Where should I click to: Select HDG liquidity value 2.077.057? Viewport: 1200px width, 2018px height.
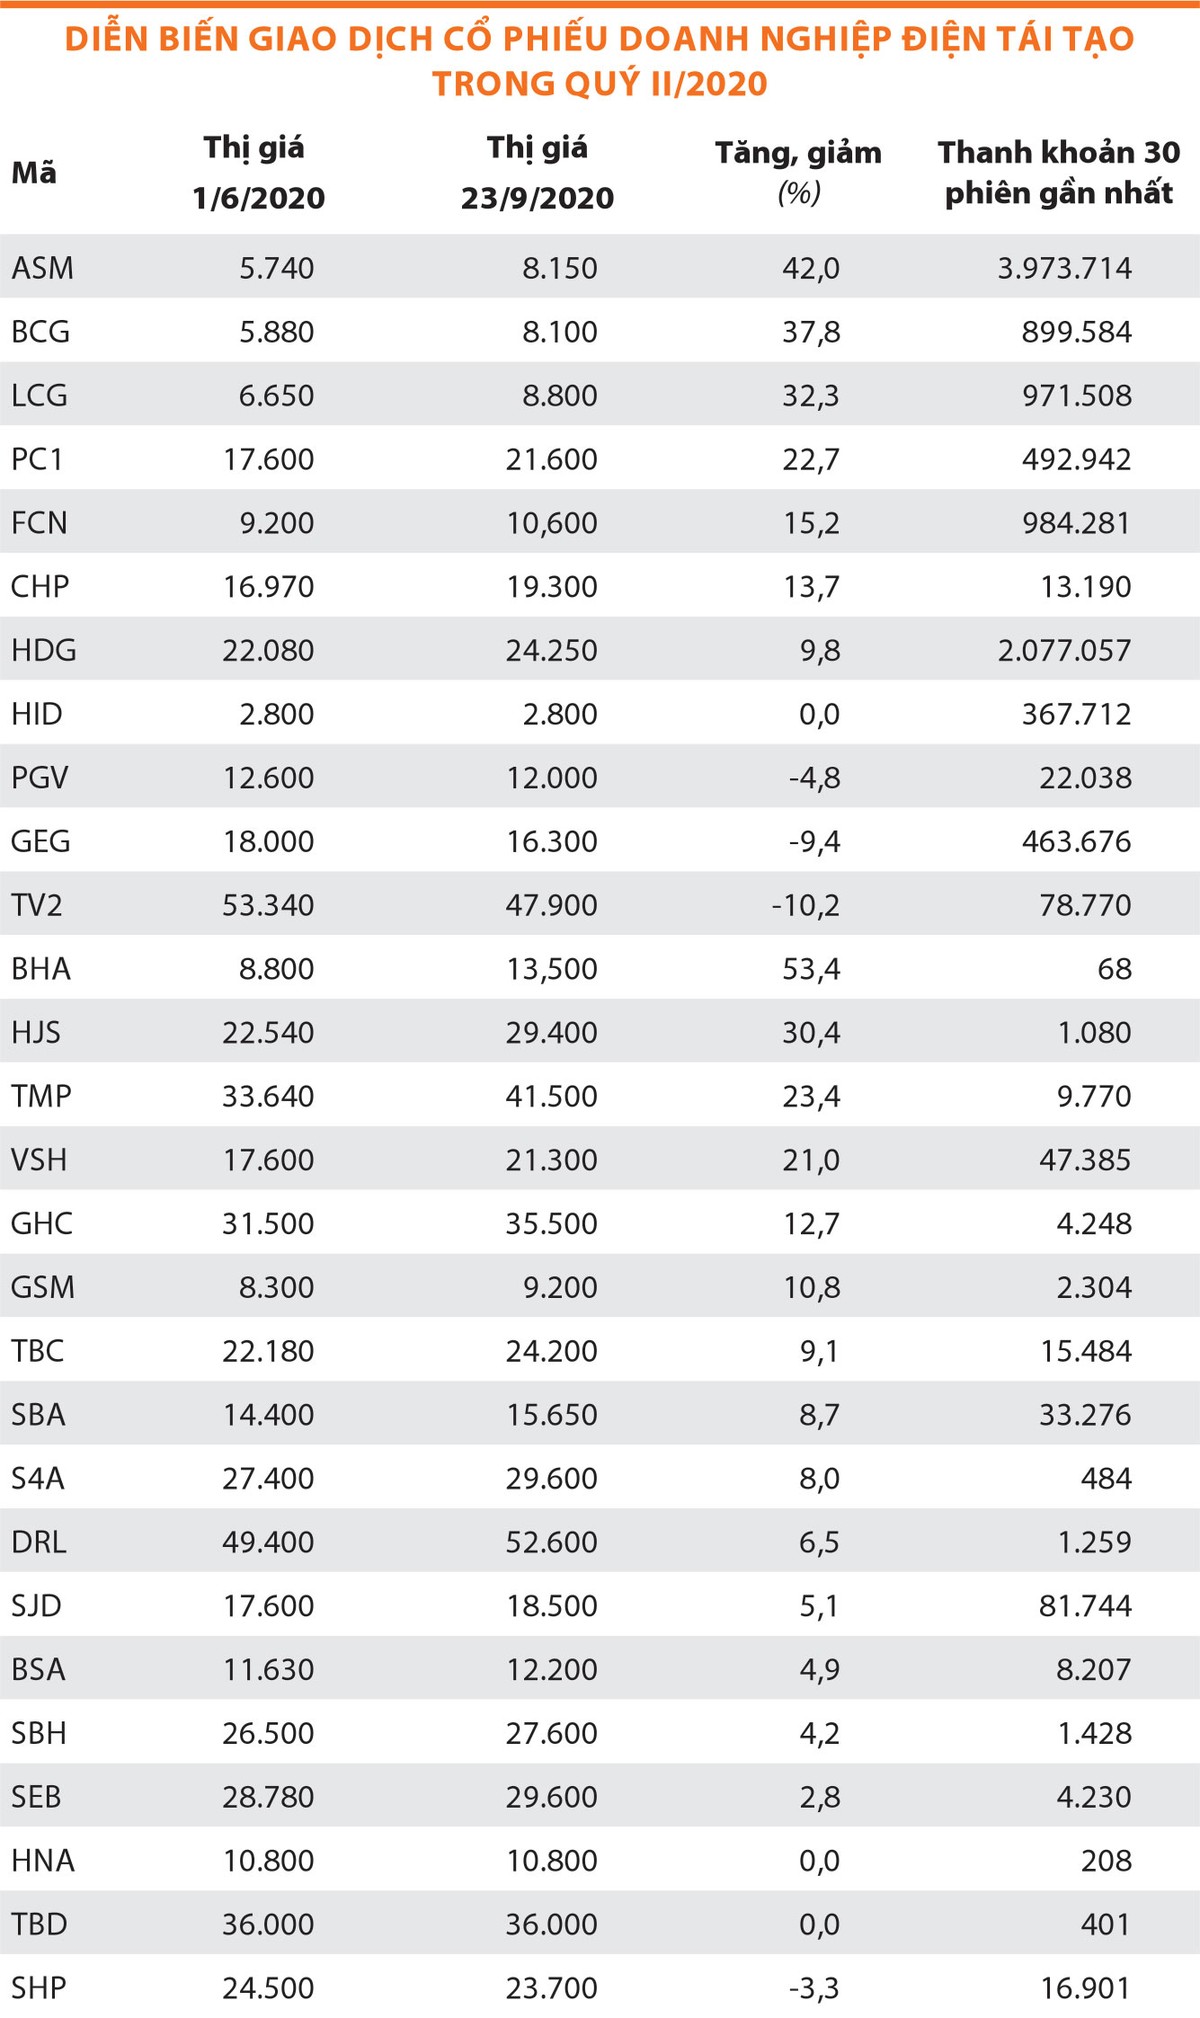pyautogui.click(x=1064, y=650)
